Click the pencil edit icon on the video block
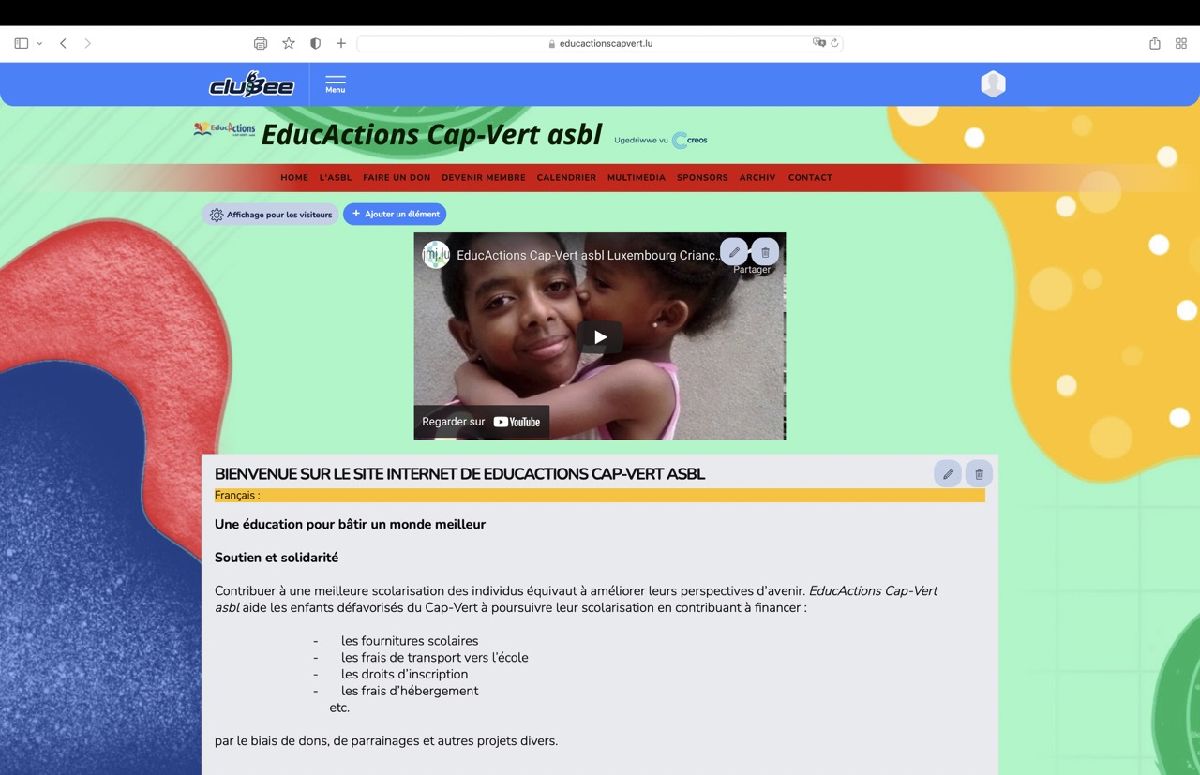Image resolution: width=1200 pixels, height=775 pixels. [x=735, y=252]
